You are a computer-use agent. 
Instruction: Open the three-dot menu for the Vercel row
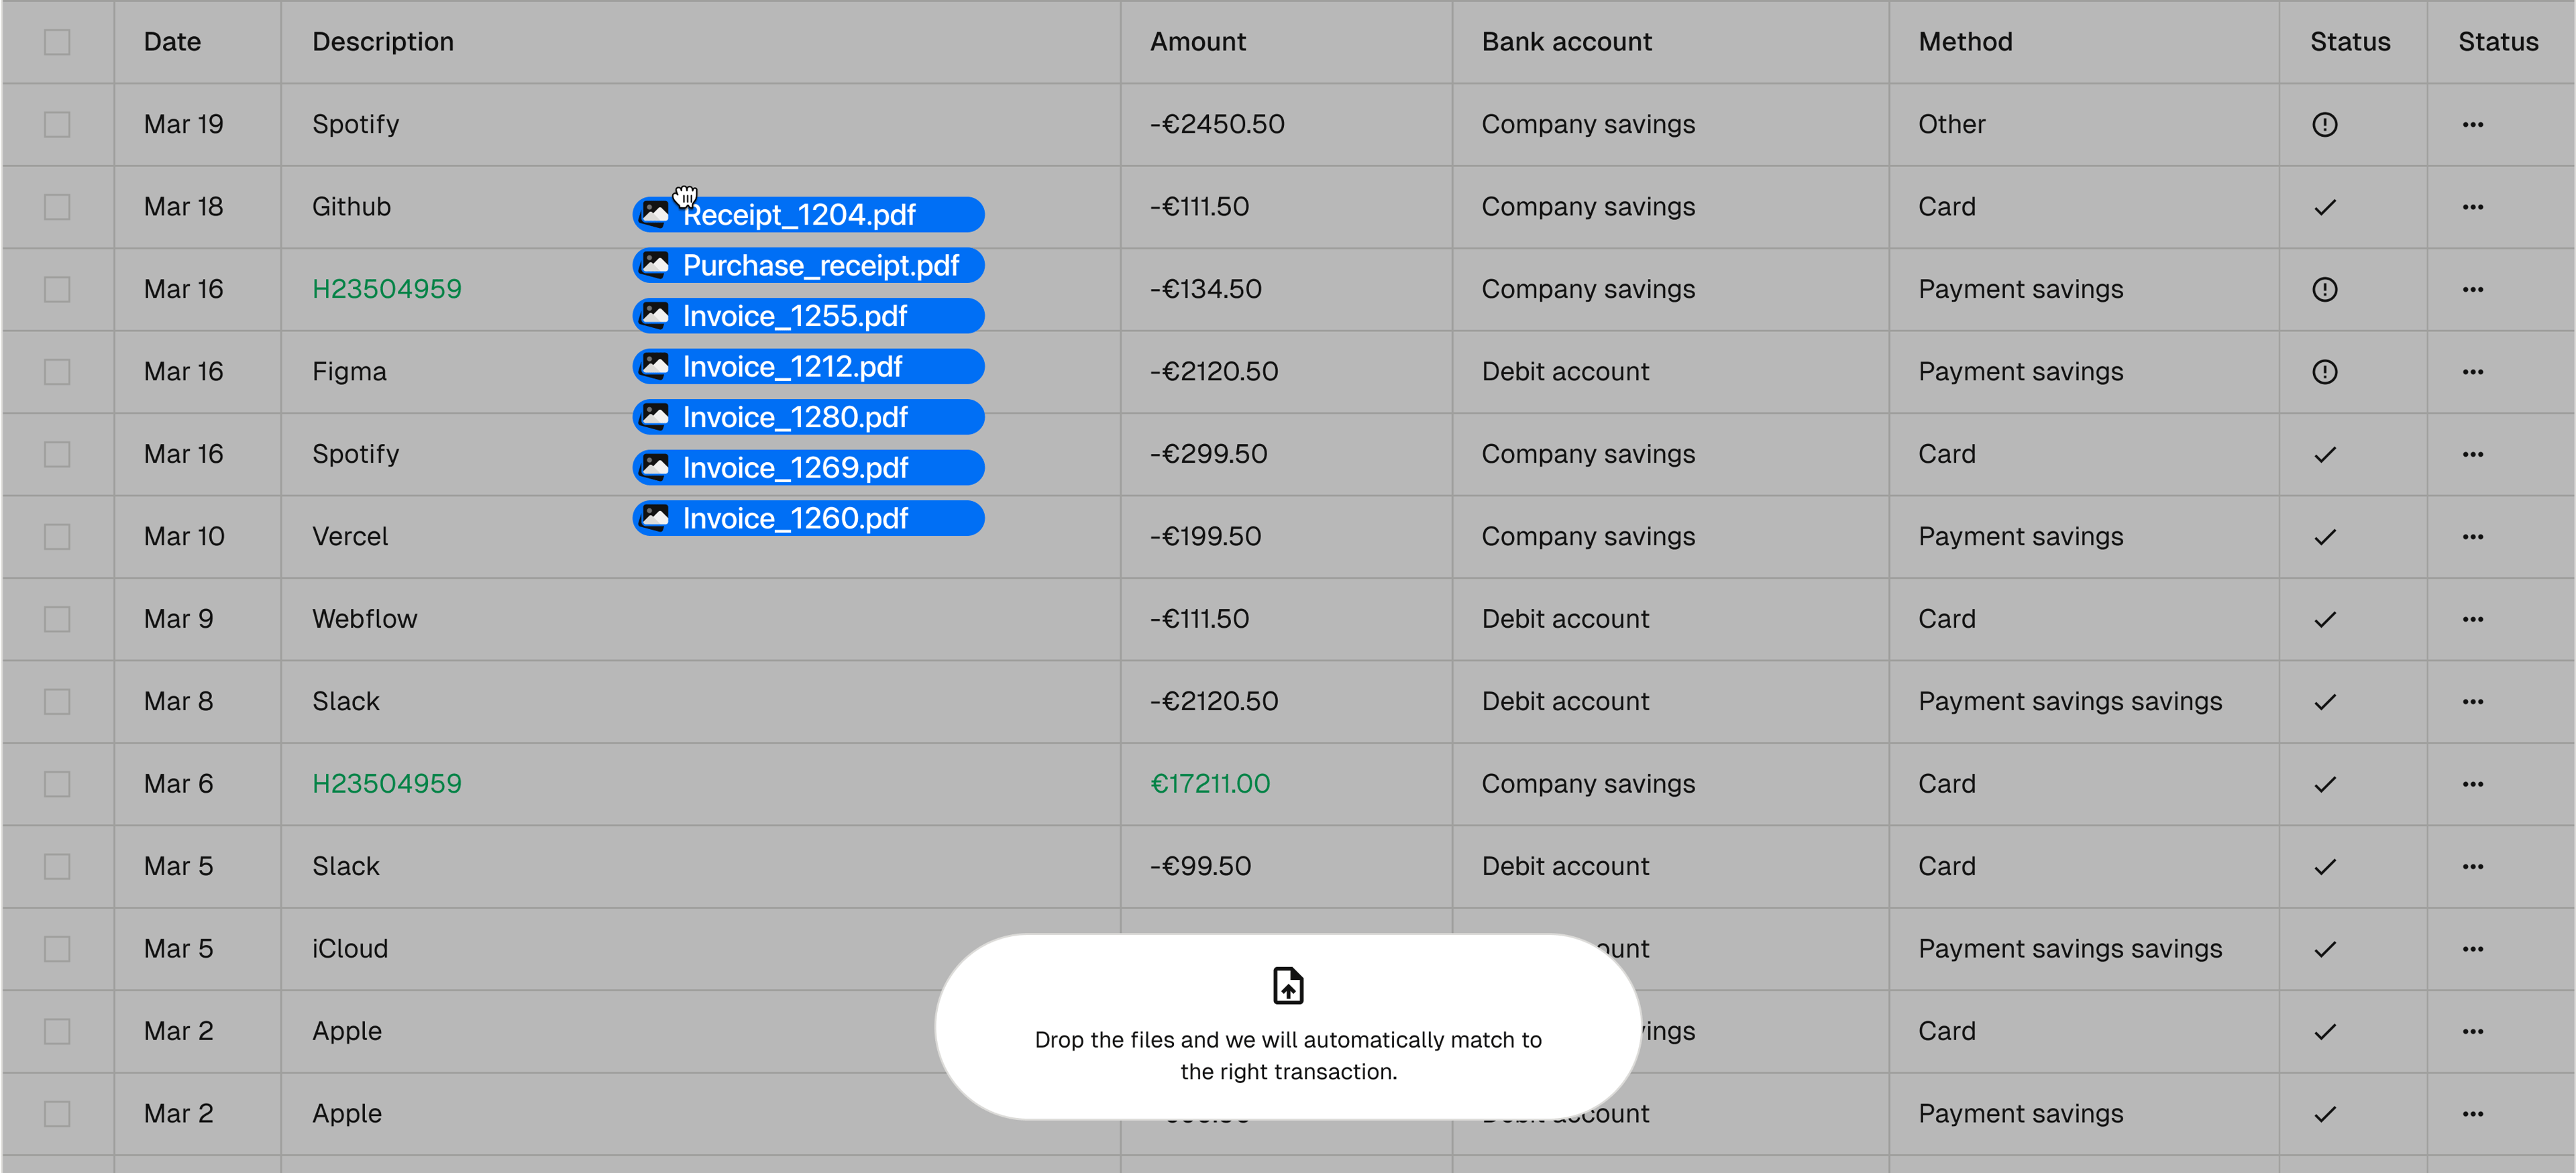2472,537
